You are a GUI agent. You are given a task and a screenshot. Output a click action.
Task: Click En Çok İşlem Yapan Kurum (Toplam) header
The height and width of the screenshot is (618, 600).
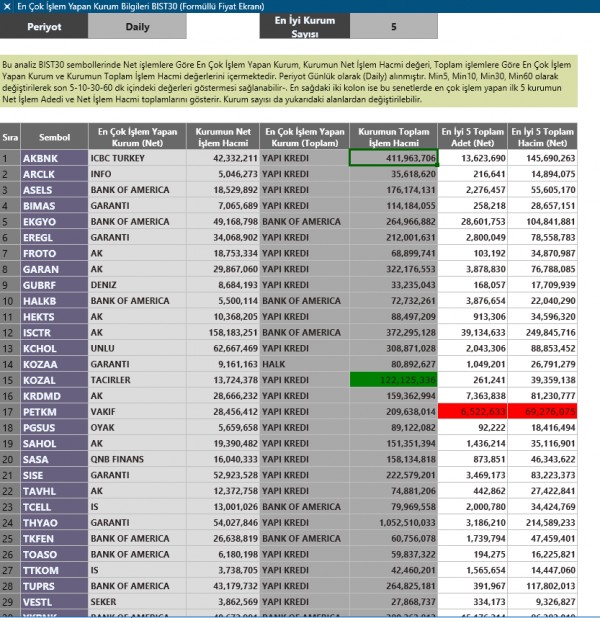point(305,137)
